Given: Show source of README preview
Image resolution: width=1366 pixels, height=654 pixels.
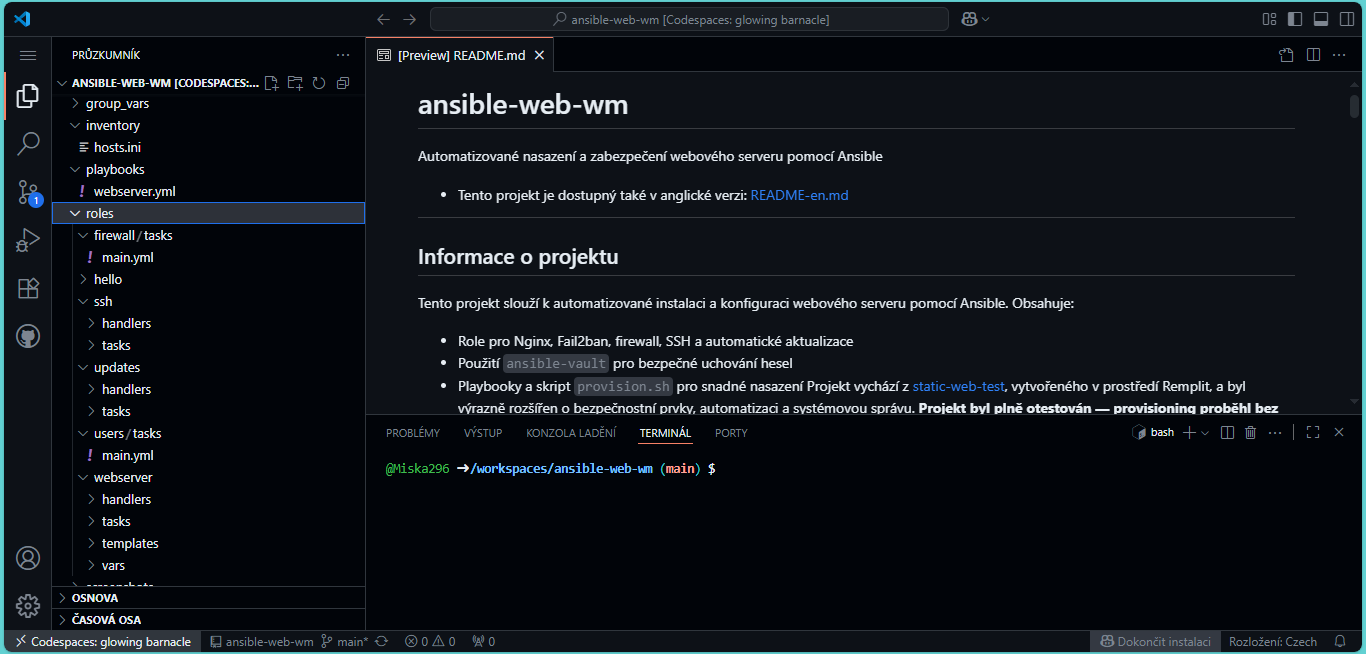Looking at the screenshot, I should click(x=1287, y=55).
